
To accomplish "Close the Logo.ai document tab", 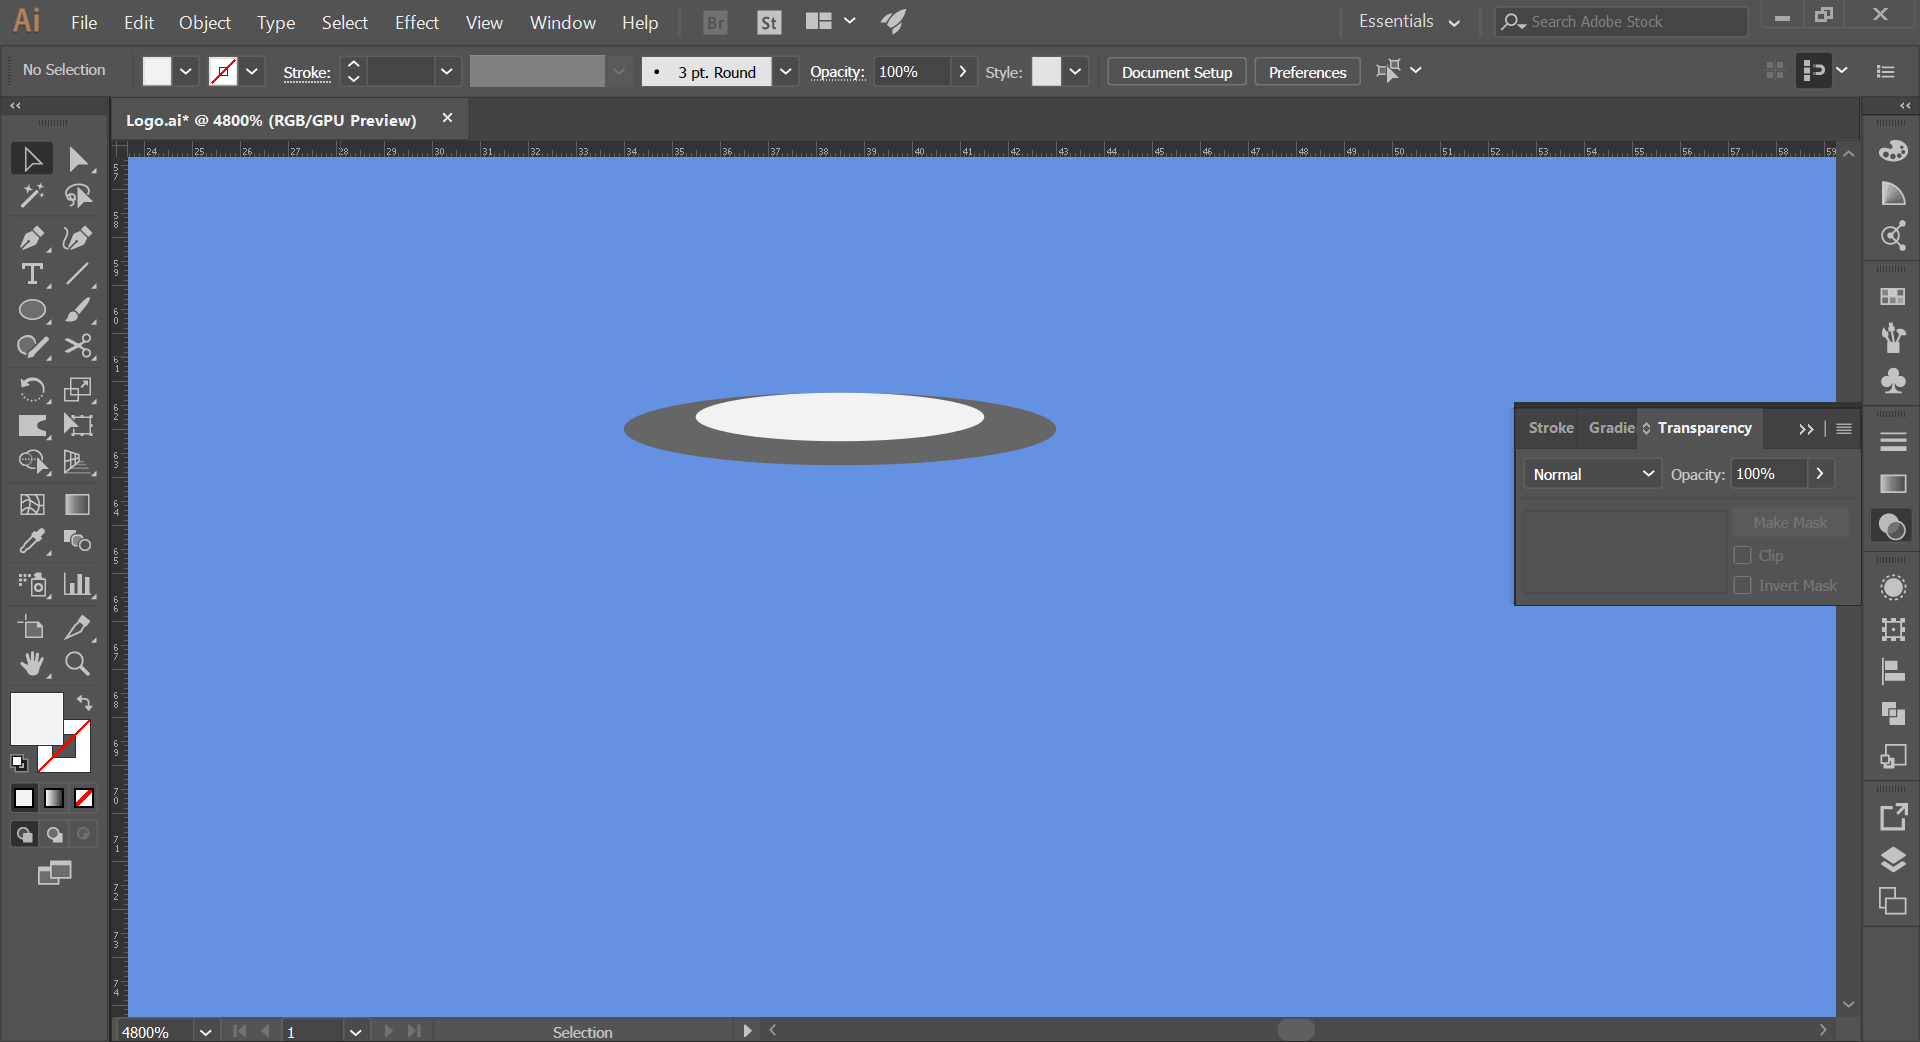I will 447,118.
